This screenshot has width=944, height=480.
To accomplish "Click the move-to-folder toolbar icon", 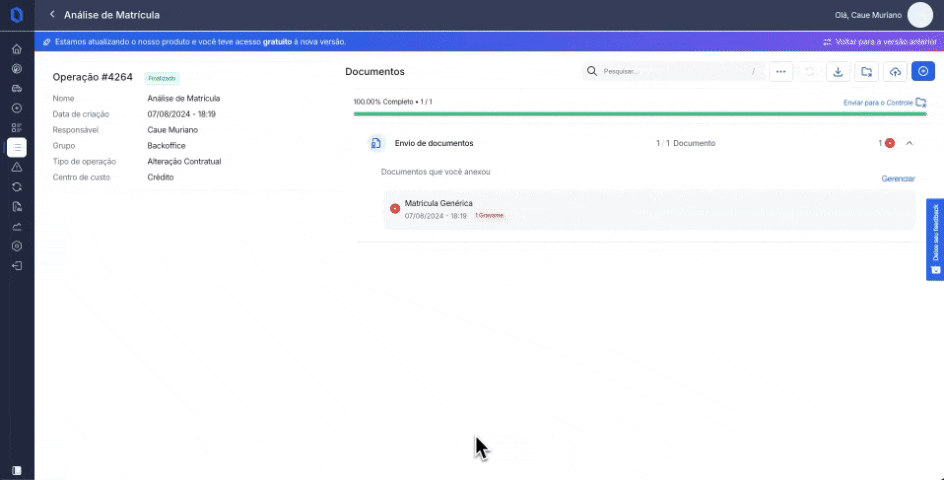I will [x=866, y=72].
